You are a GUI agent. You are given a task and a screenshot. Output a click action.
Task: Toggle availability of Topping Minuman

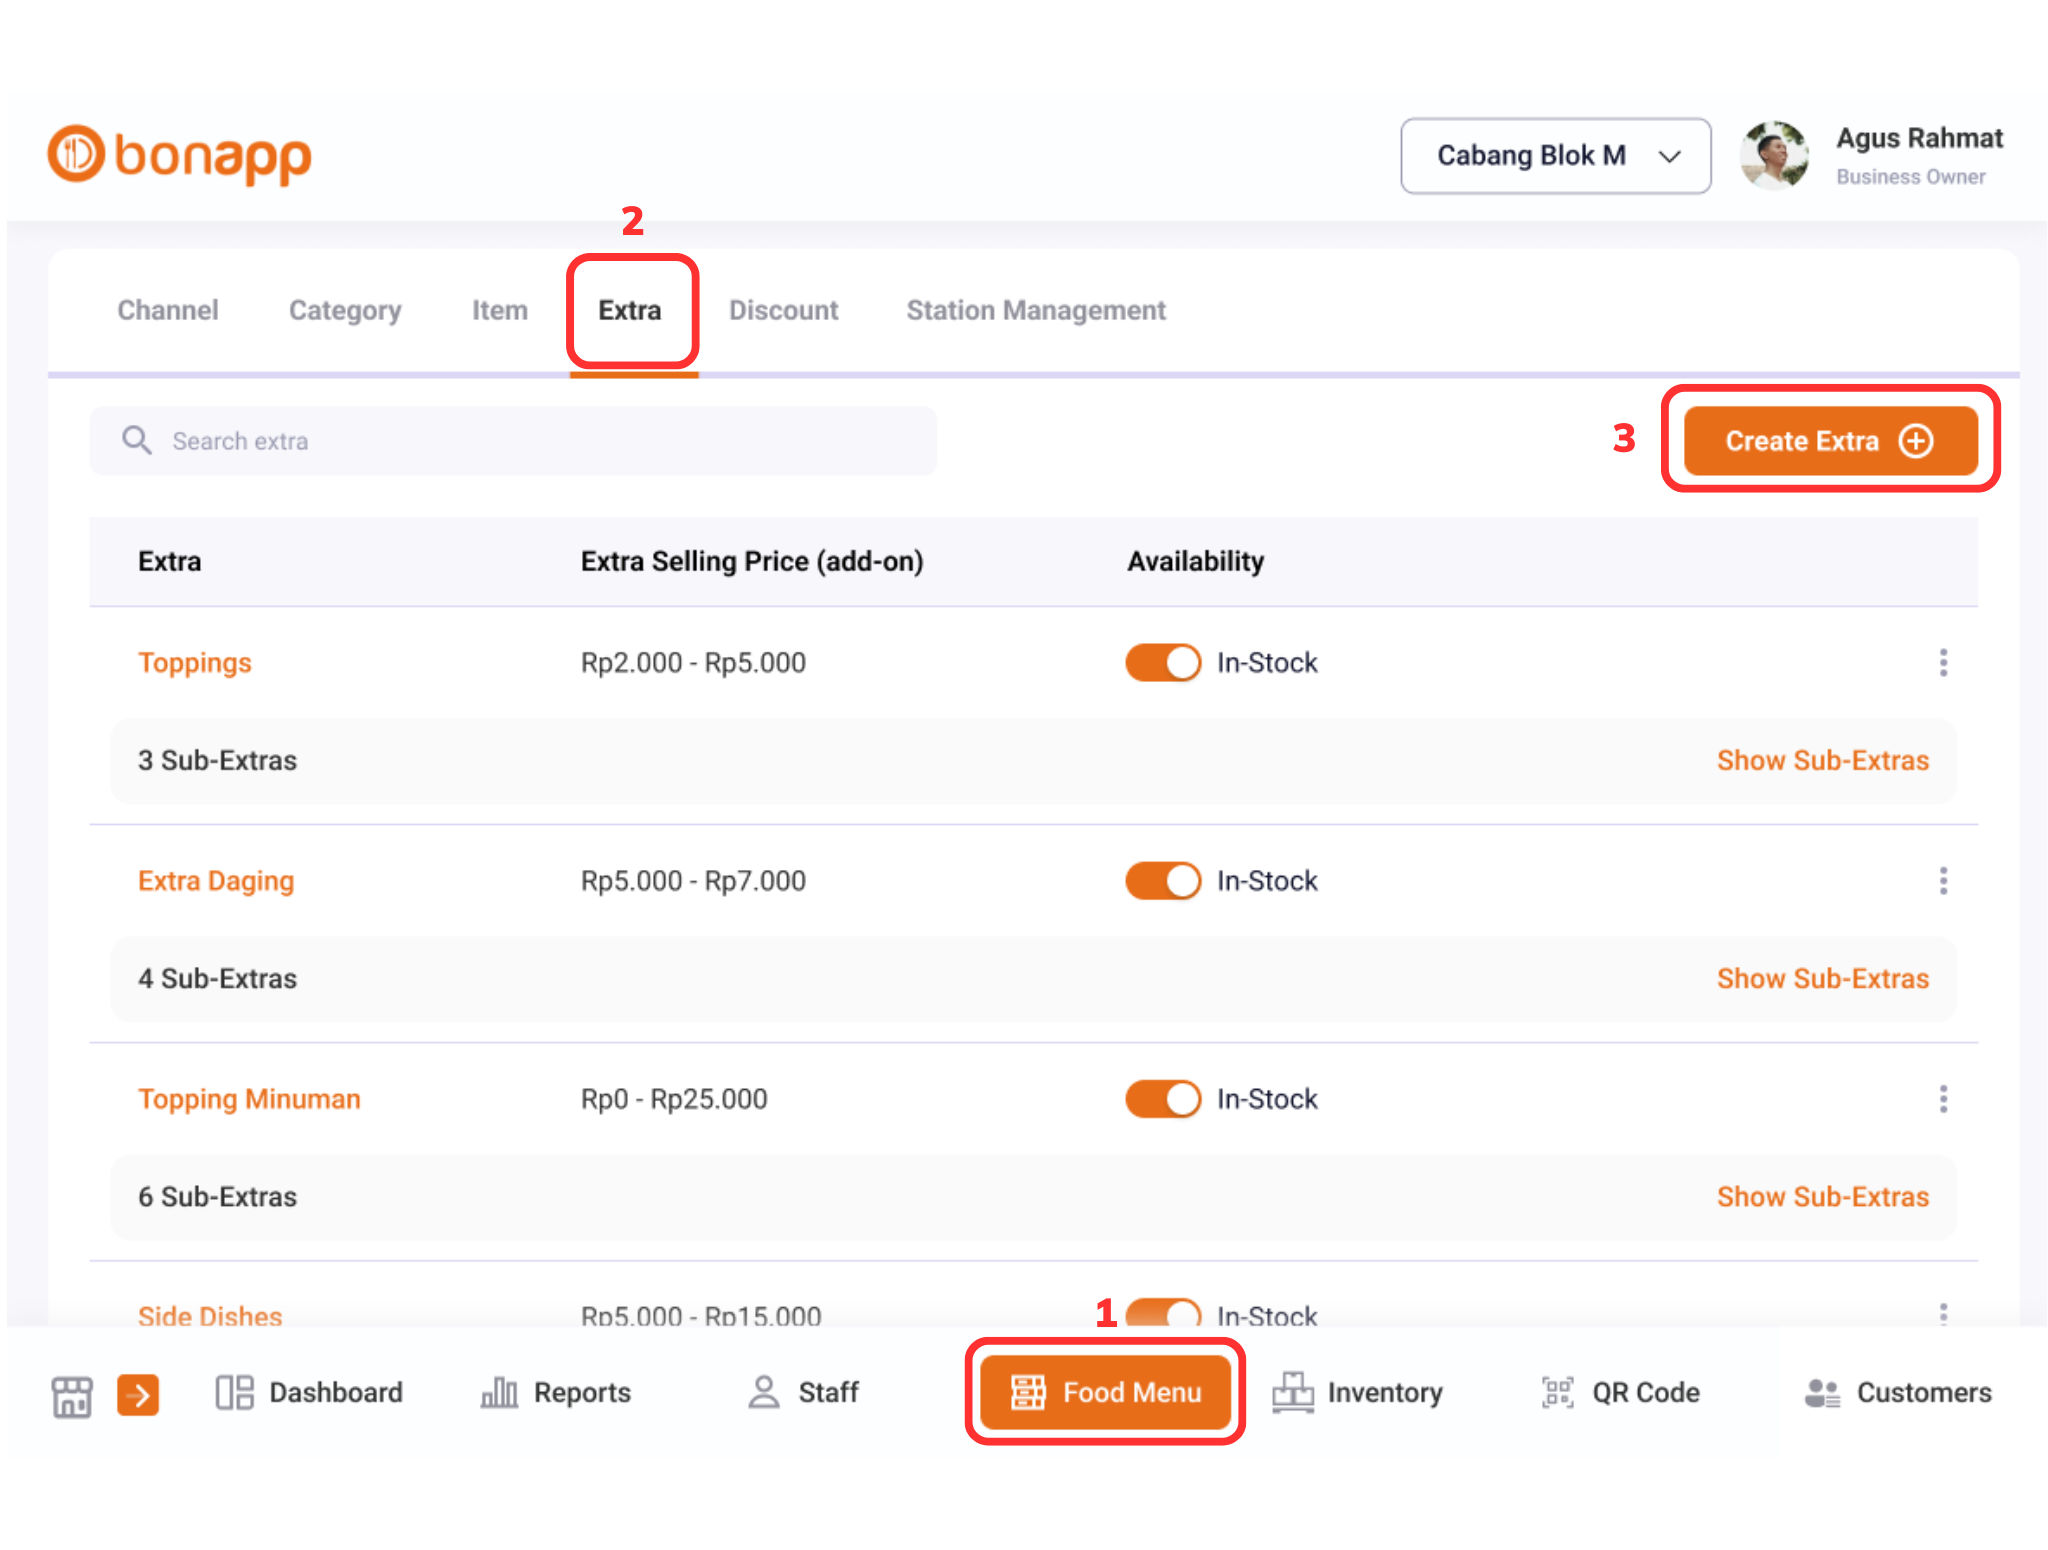click(1161, 1098)
